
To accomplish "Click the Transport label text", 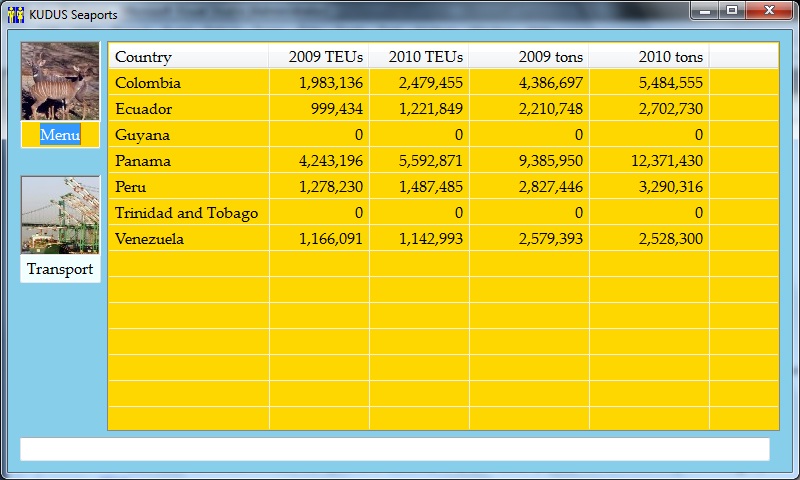I will click(x=60, y=269).
